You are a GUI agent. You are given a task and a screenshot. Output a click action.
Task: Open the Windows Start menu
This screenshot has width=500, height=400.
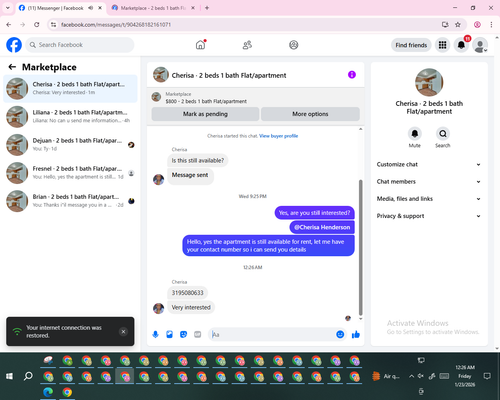(x=9, y=376)
